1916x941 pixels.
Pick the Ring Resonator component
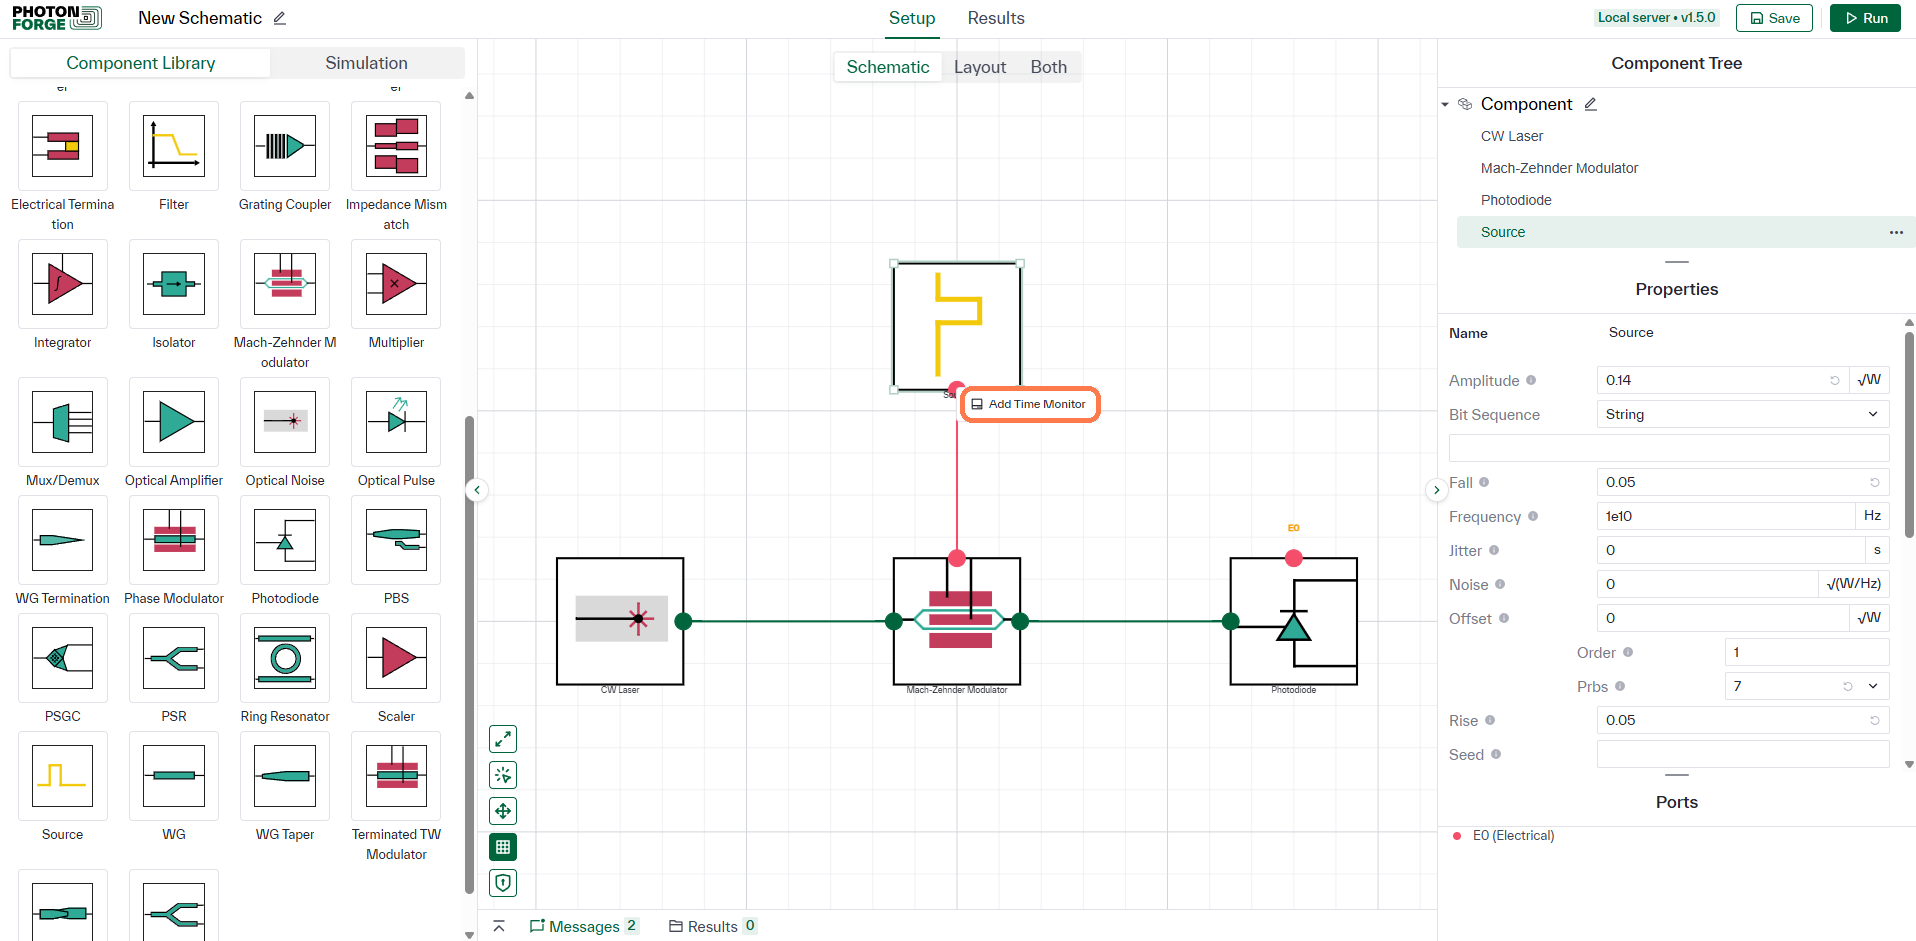click(285, 659)
